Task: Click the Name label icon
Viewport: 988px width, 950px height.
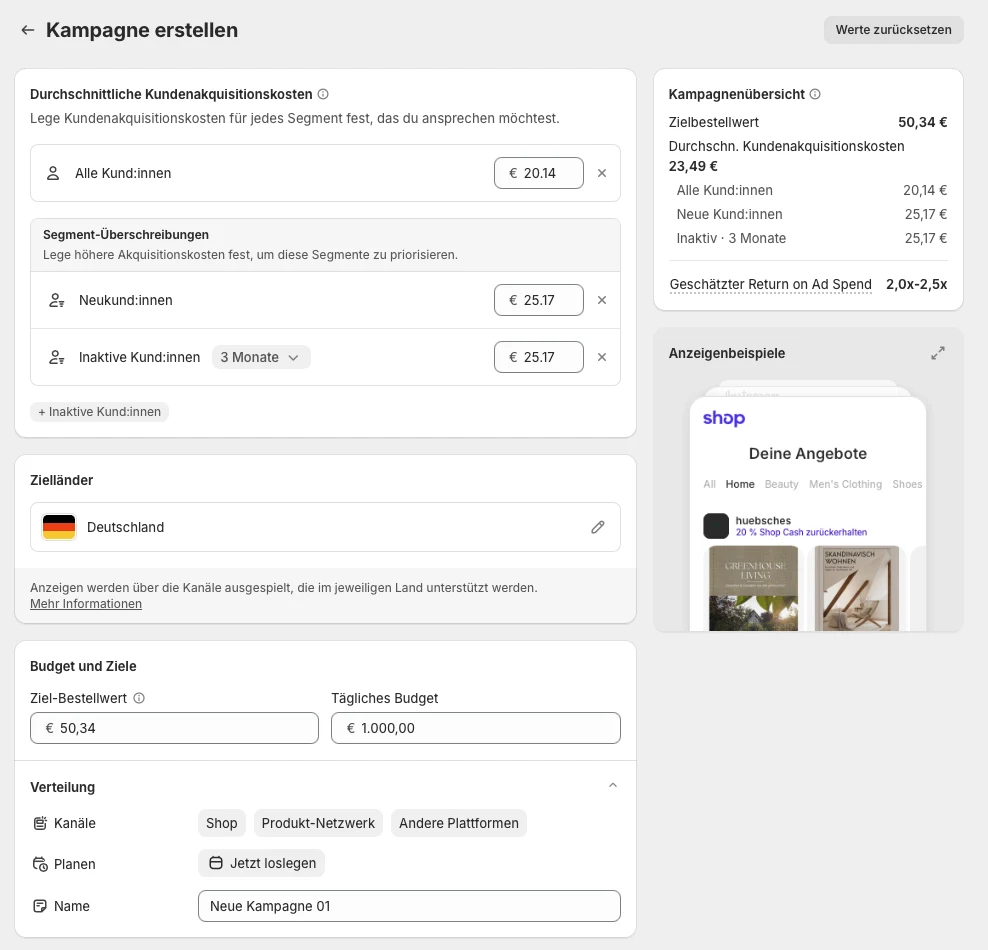Action: (40, 906)
